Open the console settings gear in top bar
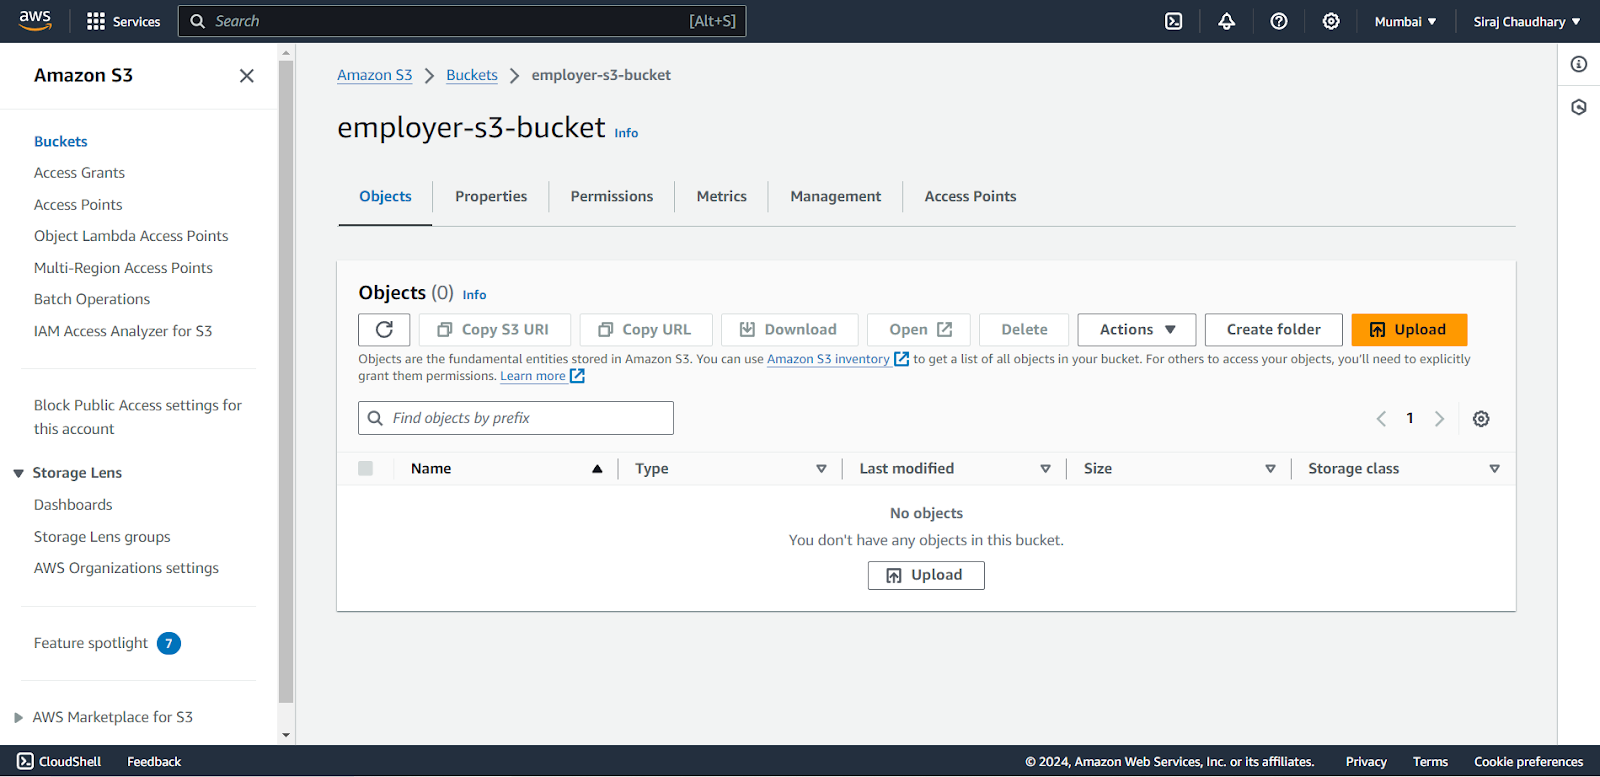1600x777 pixels. point(1331,21)
